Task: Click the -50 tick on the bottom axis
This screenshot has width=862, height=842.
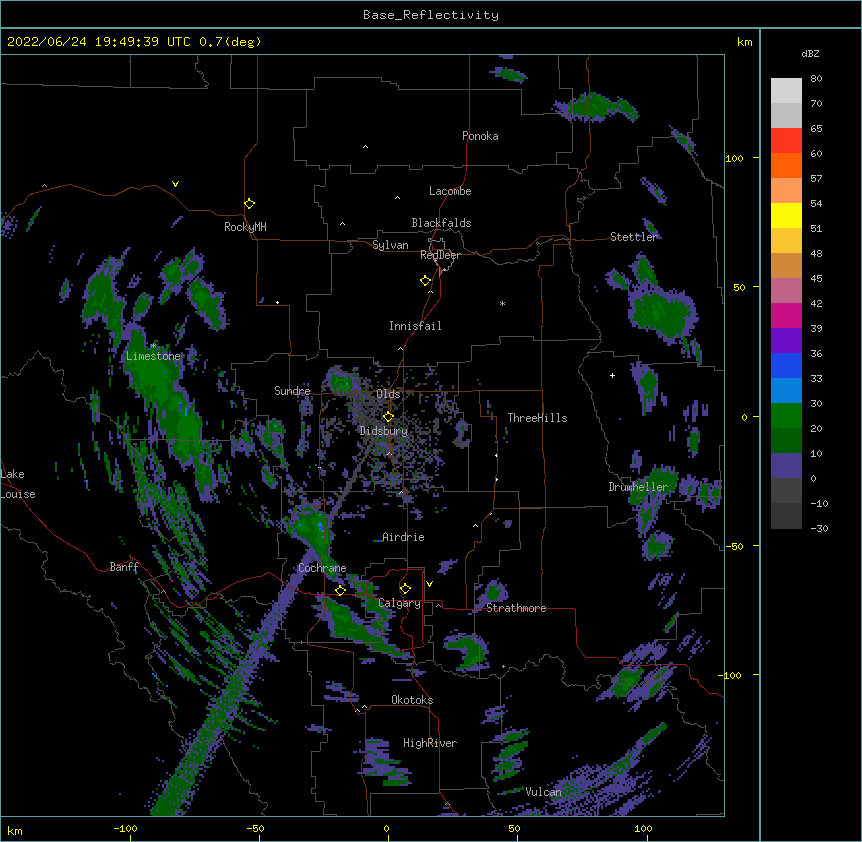Action: tap(255, 828)
